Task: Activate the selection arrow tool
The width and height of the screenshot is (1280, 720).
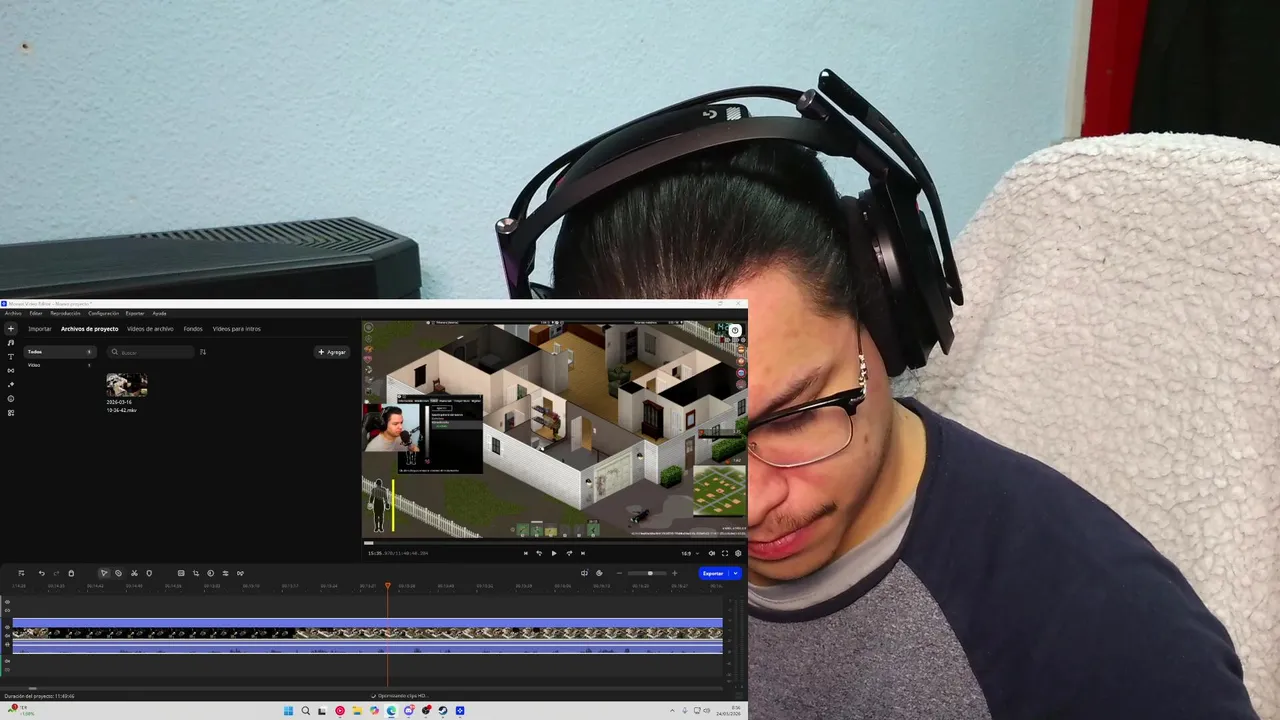Action: point(104,573)
